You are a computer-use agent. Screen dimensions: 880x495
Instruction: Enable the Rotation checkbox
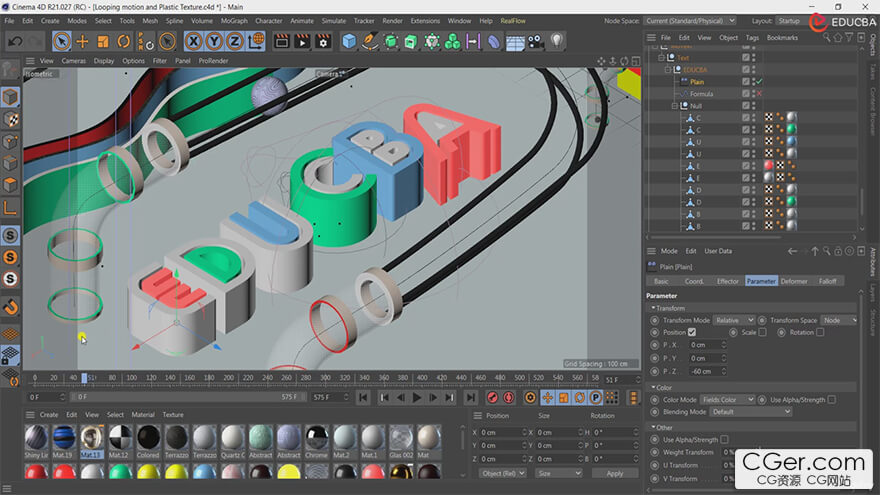coord(820,332)
